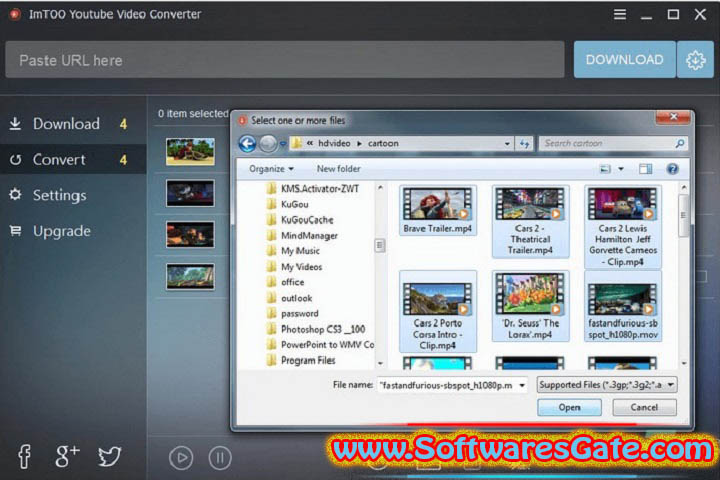Select hdvideo in the address path

[x=334, y=143]
